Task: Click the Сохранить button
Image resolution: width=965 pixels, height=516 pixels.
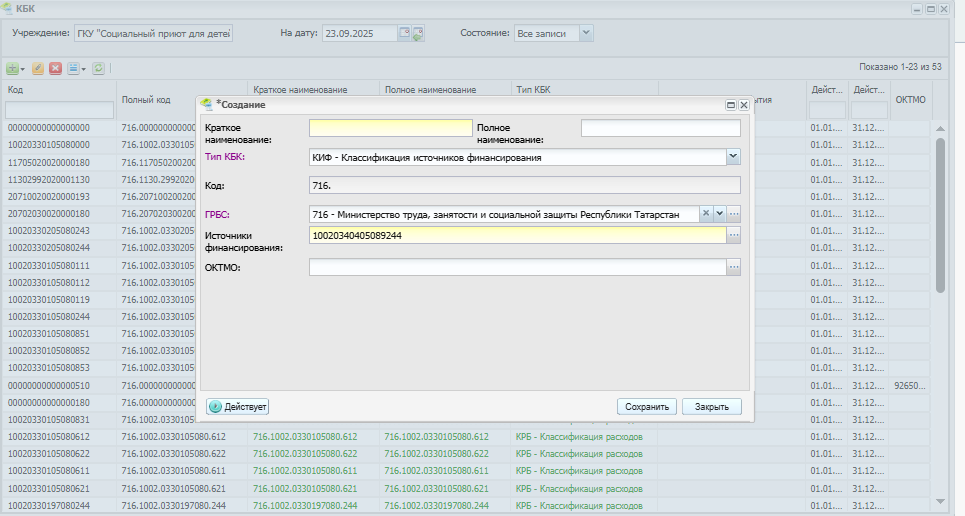Action: 647,407
